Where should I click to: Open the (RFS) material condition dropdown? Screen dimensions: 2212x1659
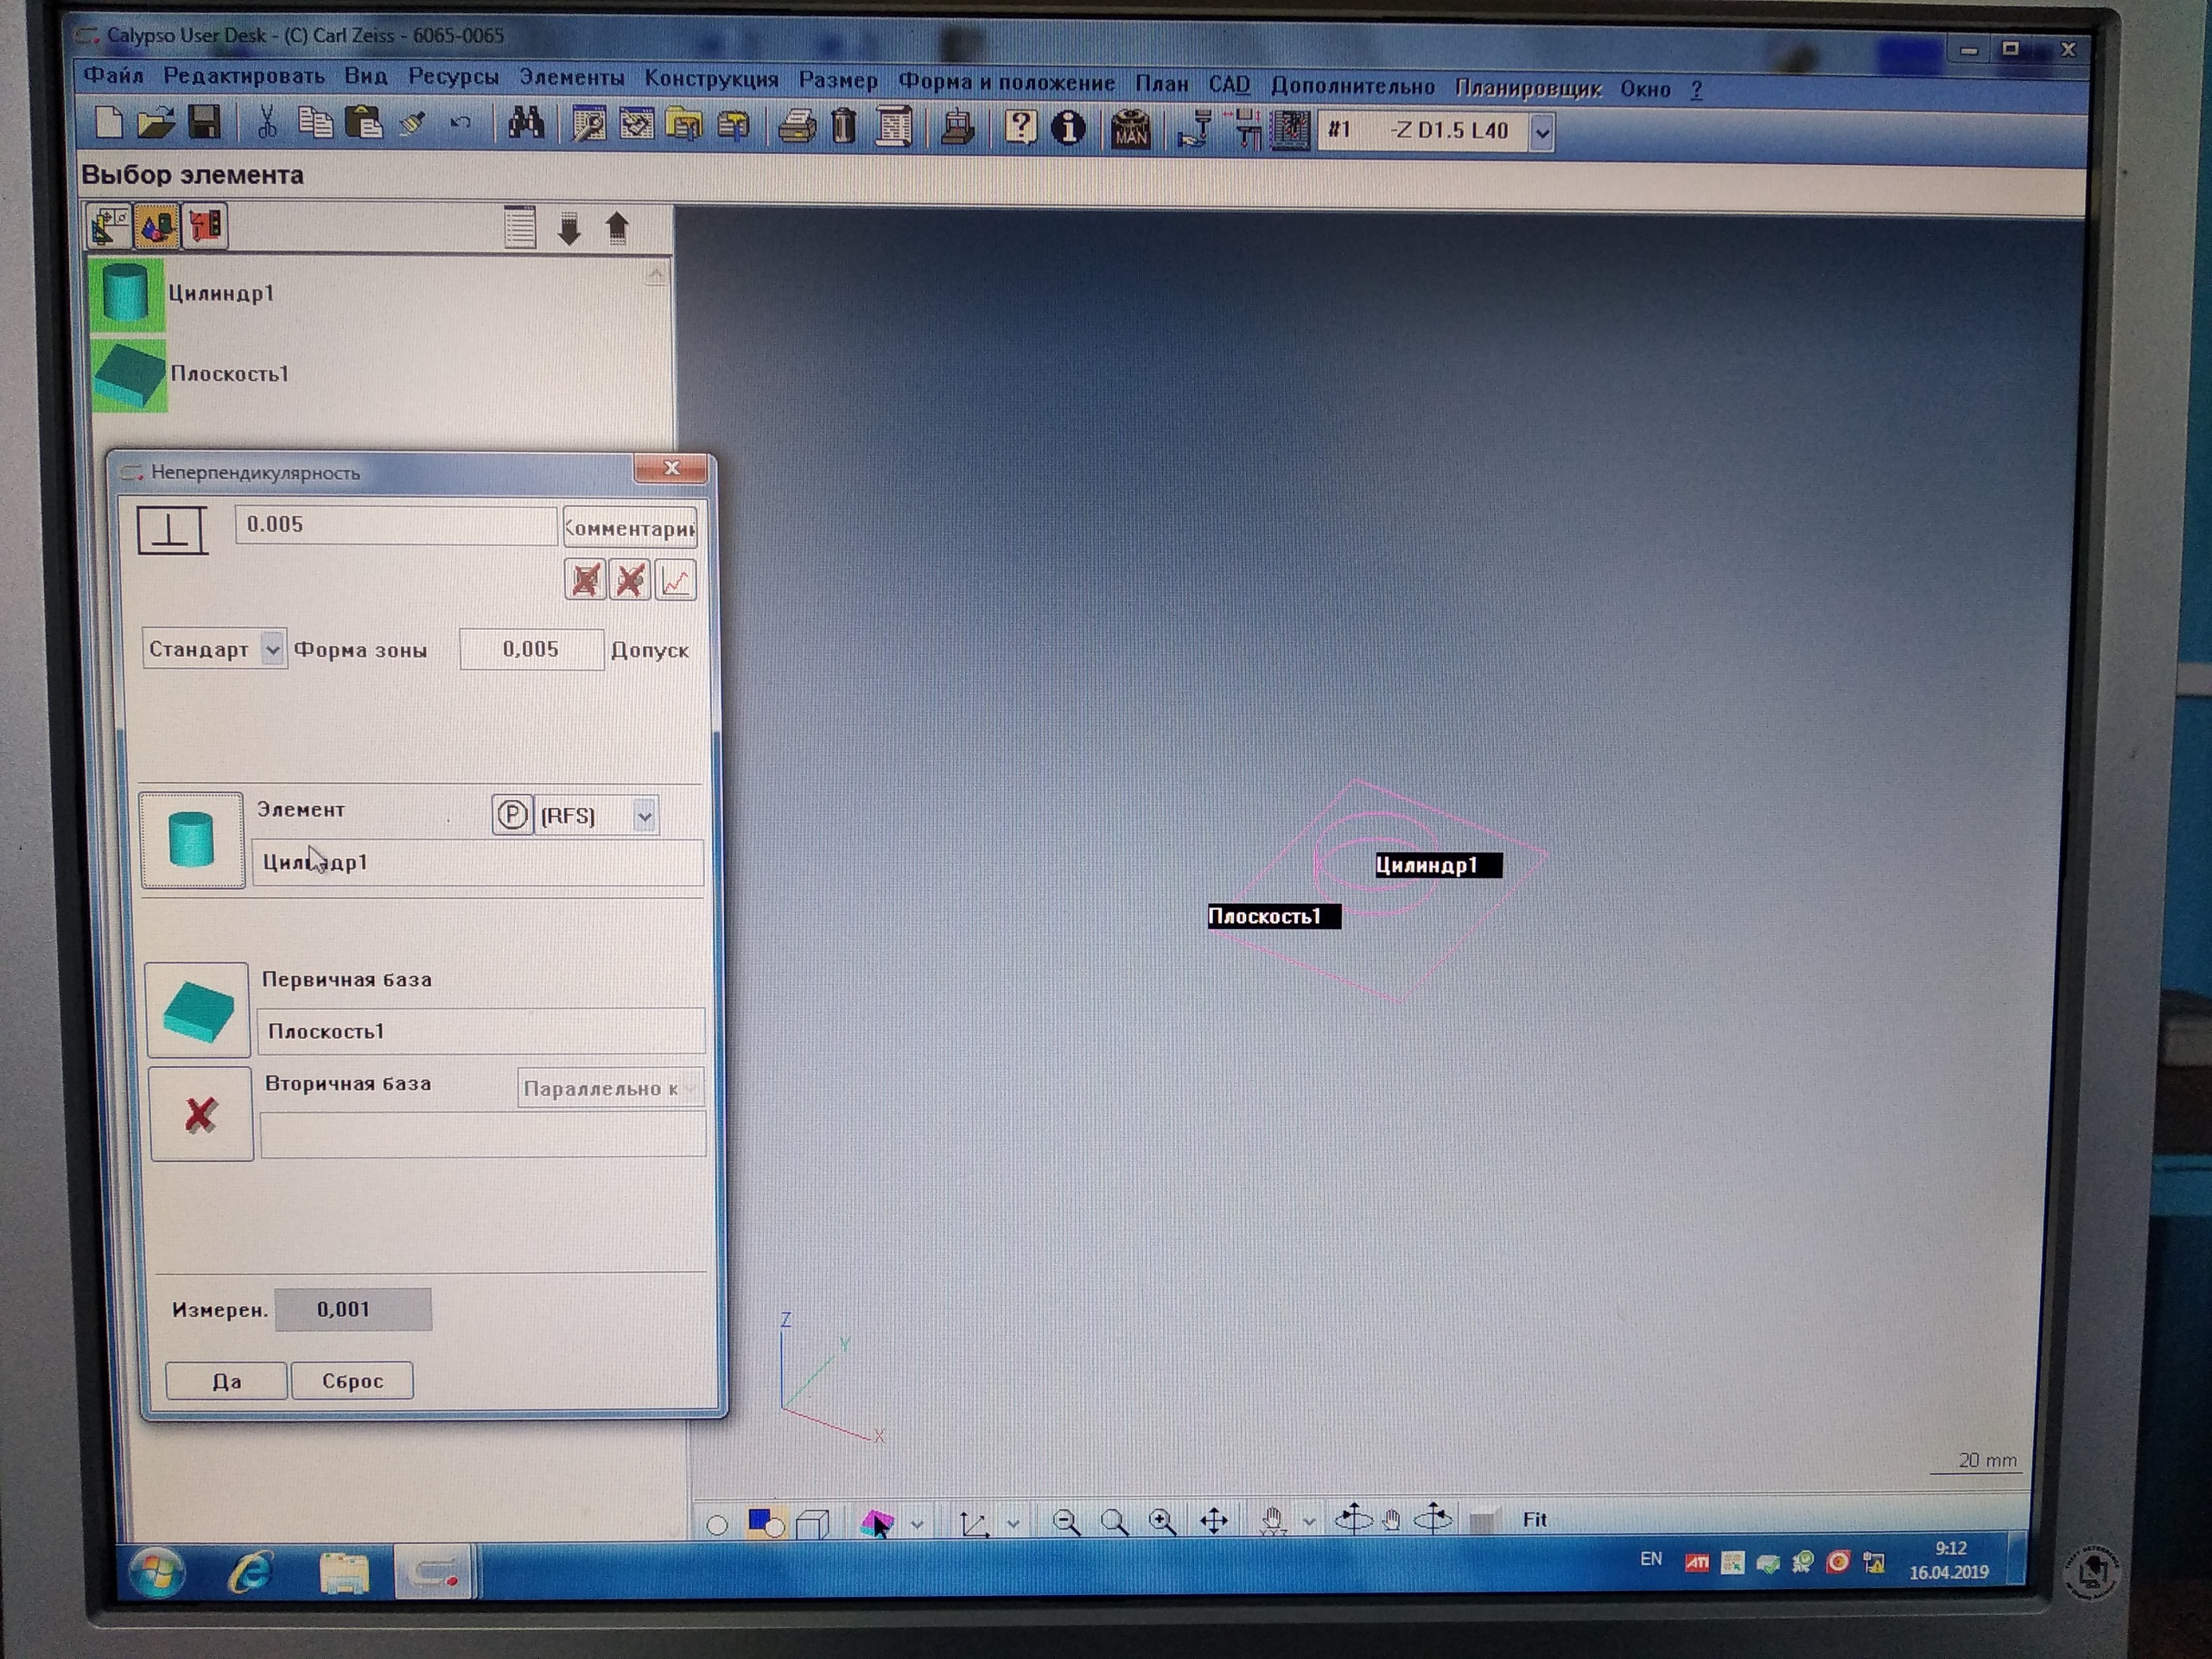tap(644, 817)
